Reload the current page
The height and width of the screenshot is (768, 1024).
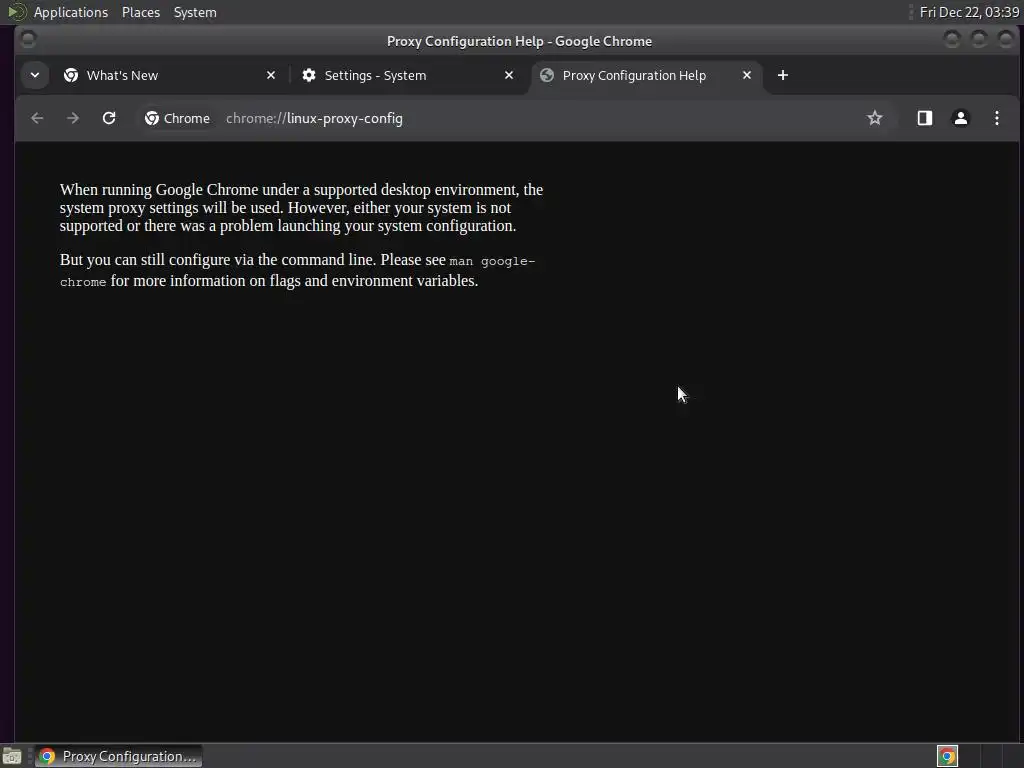109,118
